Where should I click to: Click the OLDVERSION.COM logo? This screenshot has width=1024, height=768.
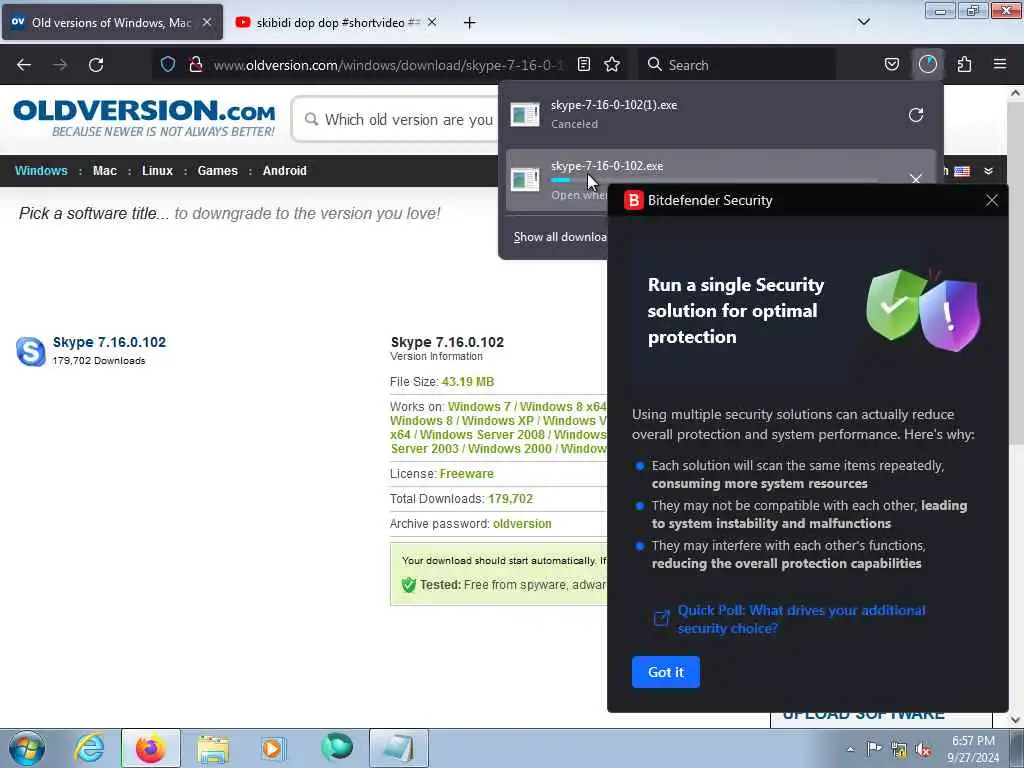tap(144, 118)
